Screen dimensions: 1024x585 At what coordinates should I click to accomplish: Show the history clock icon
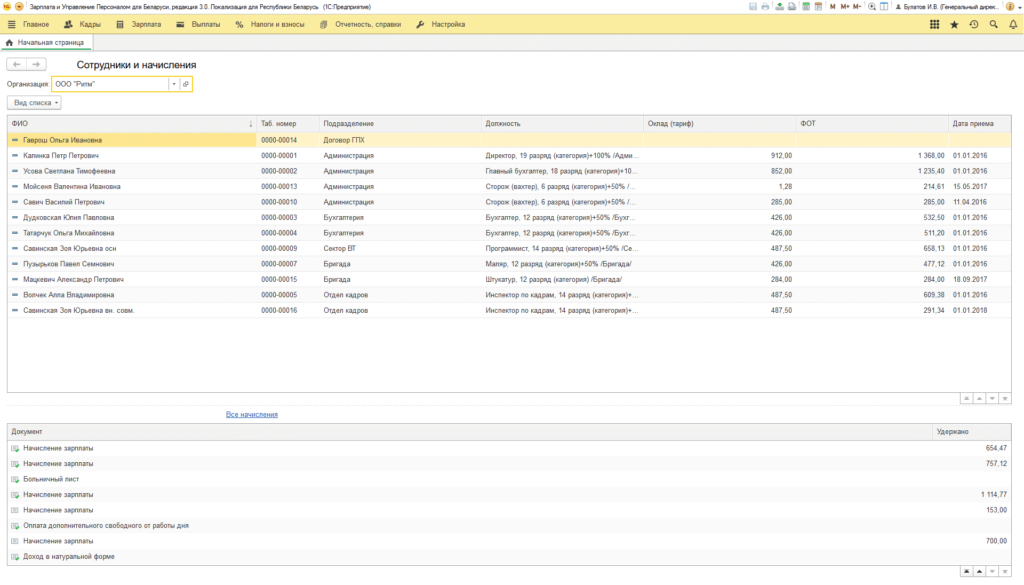pyautogui.click(x=974, y=24)
